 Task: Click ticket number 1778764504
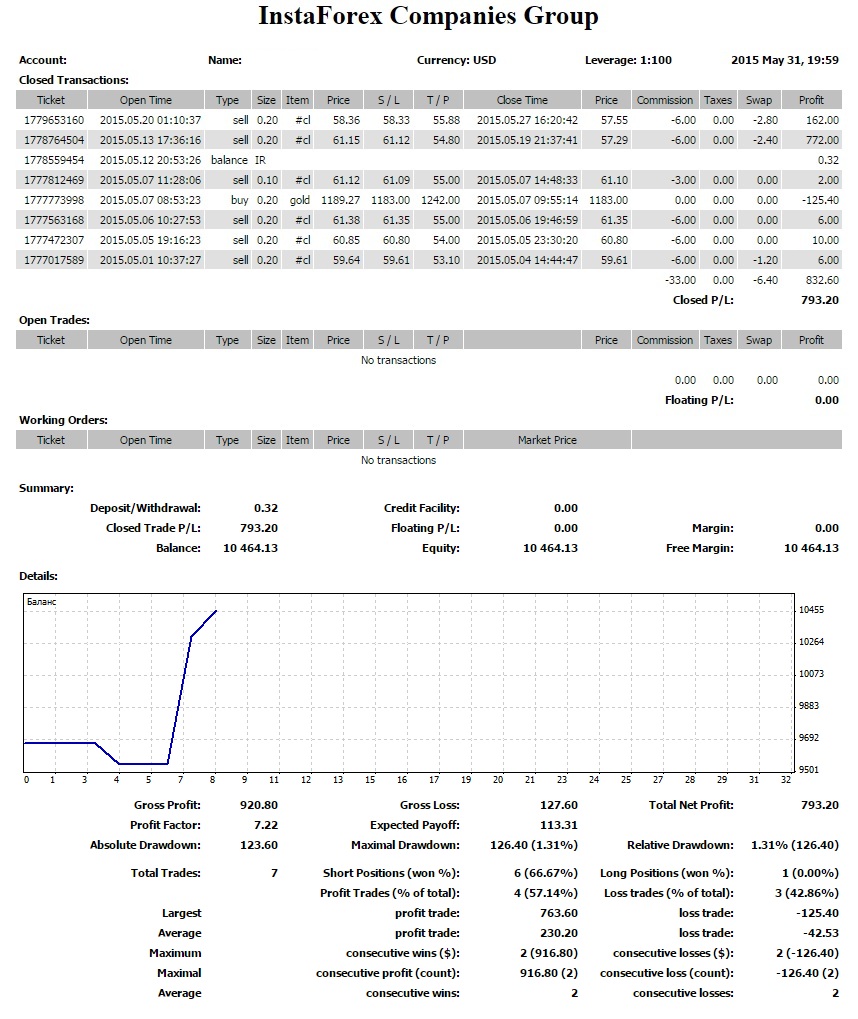pos(54,140)
